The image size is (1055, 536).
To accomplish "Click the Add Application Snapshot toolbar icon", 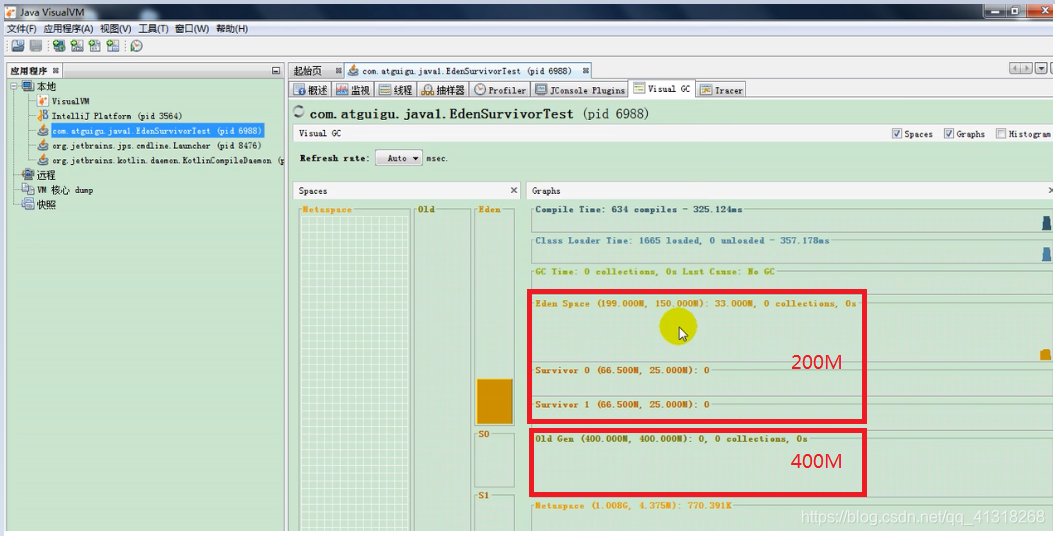I will point(113,46).
